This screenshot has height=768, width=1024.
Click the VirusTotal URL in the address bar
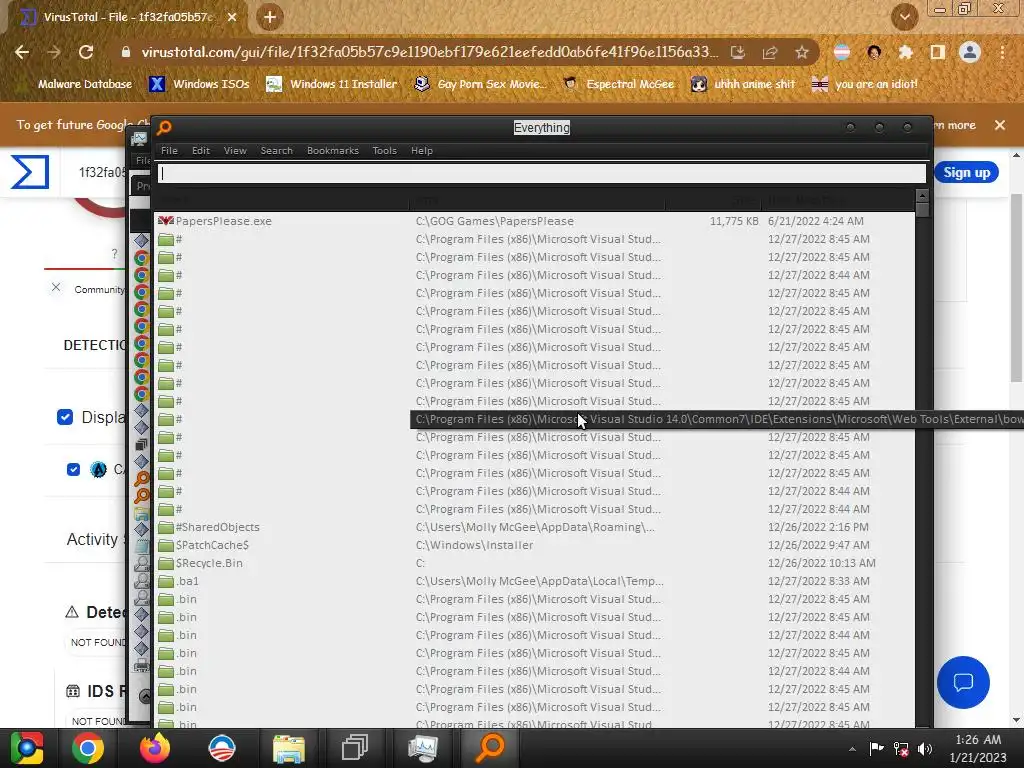pyautogui.click(x=430, y=52)
